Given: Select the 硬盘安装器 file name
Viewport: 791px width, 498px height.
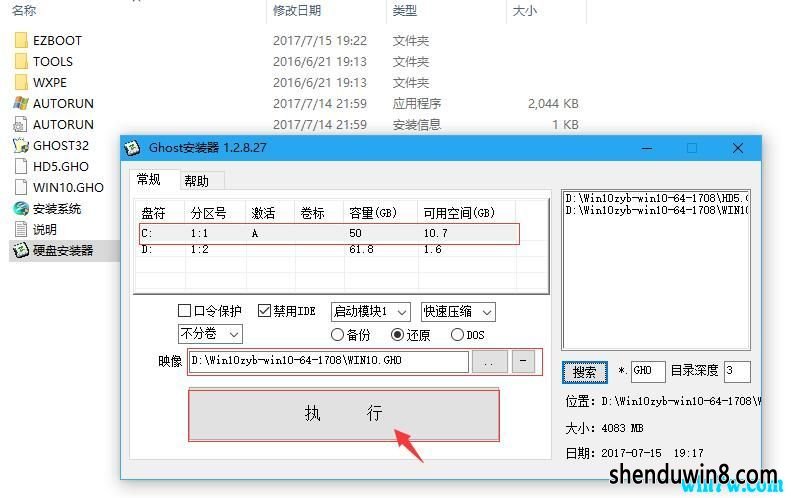Looking at the screenshot, I should tap(63, 251).
